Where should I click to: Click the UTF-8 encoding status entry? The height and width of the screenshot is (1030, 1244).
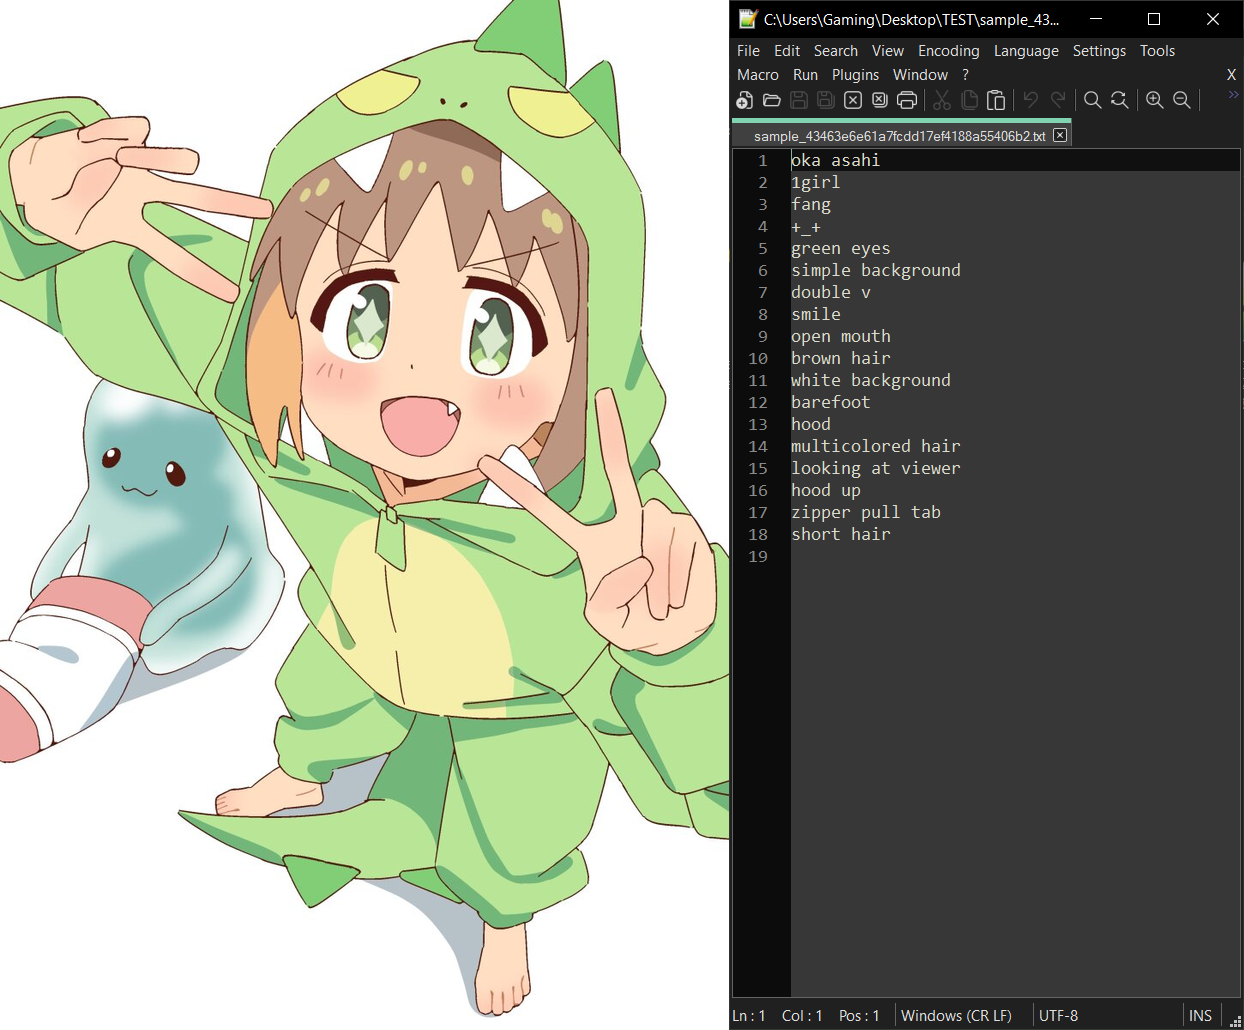(1058, 1016)
